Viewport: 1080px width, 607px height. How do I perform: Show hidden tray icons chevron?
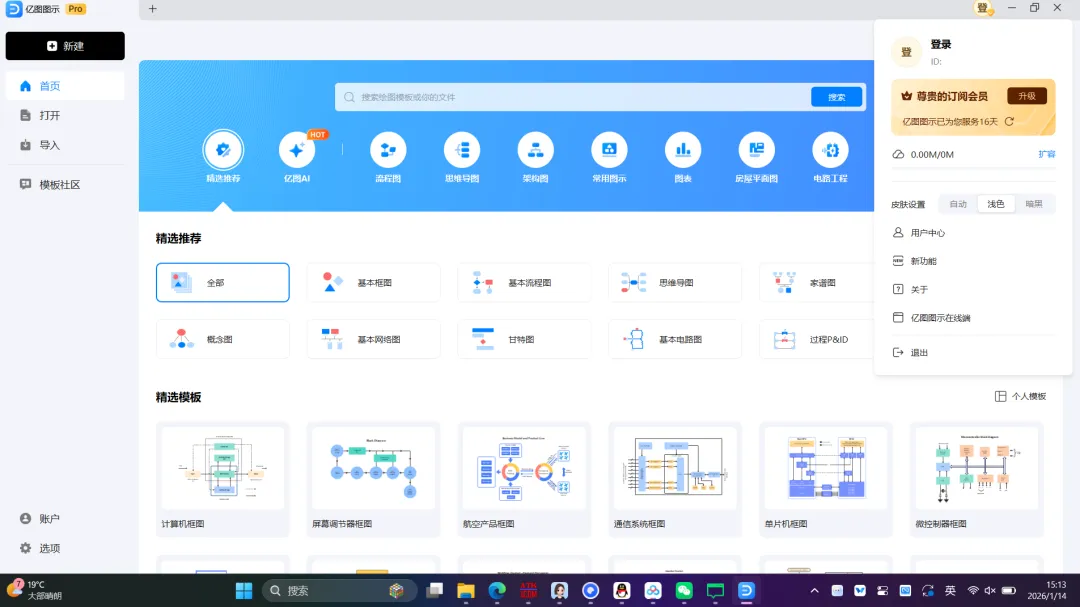click(x=814, y=590)
